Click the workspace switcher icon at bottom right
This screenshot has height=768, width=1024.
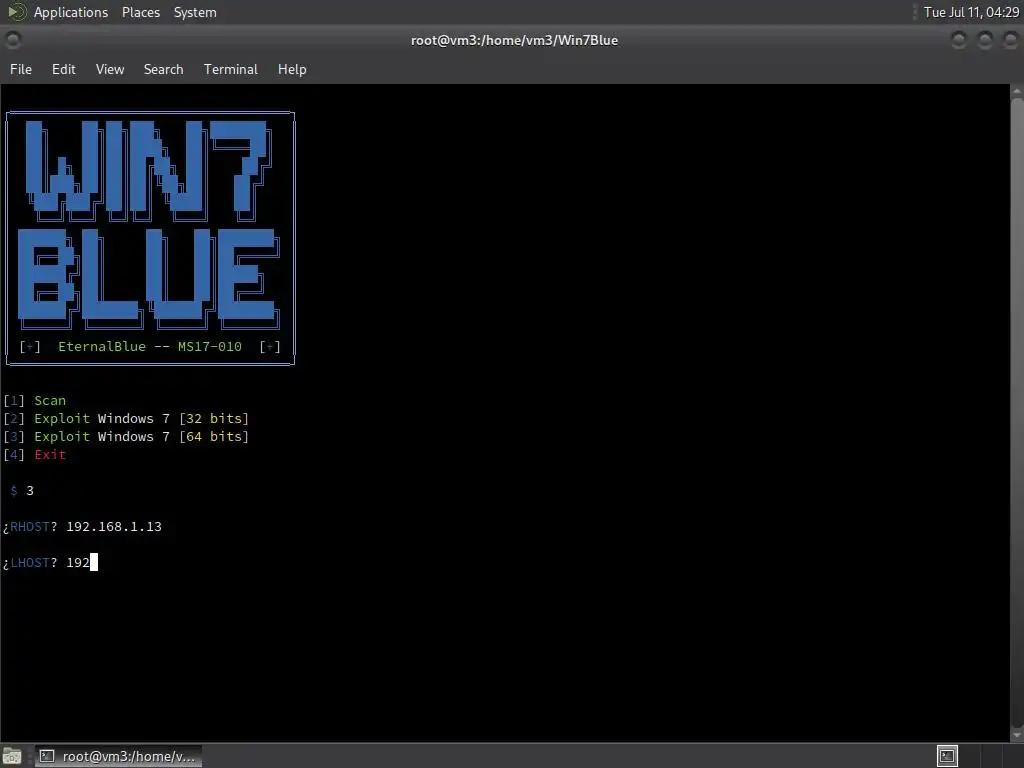[x=947, y=756]
